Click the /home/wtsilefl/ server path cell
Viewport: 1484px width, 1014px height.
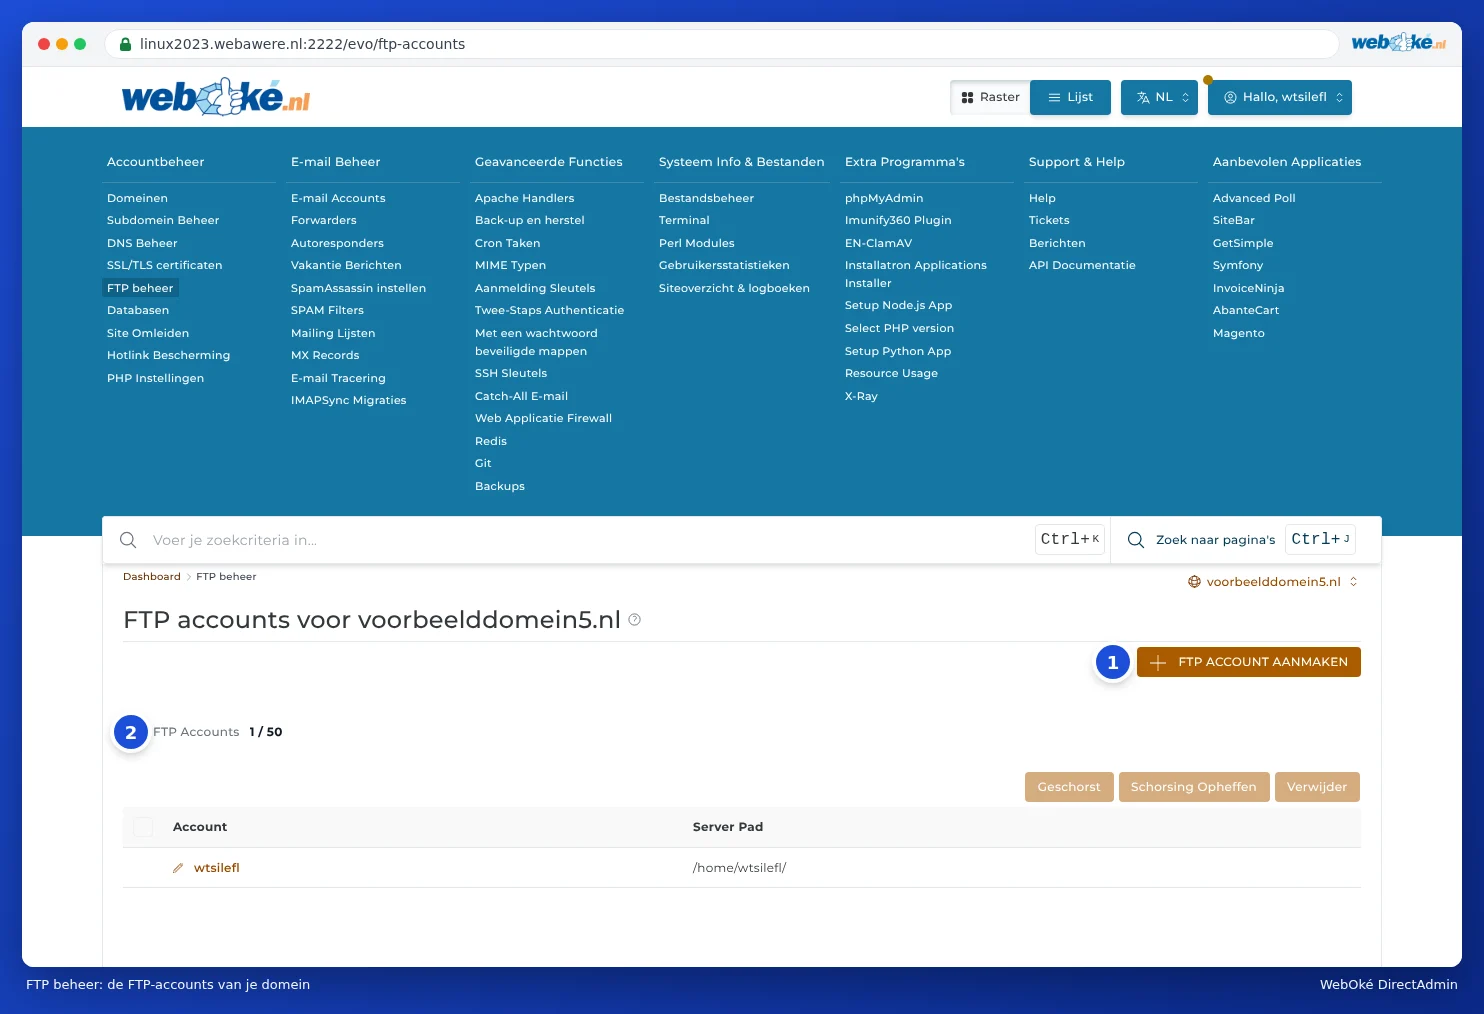click(740, 868)
